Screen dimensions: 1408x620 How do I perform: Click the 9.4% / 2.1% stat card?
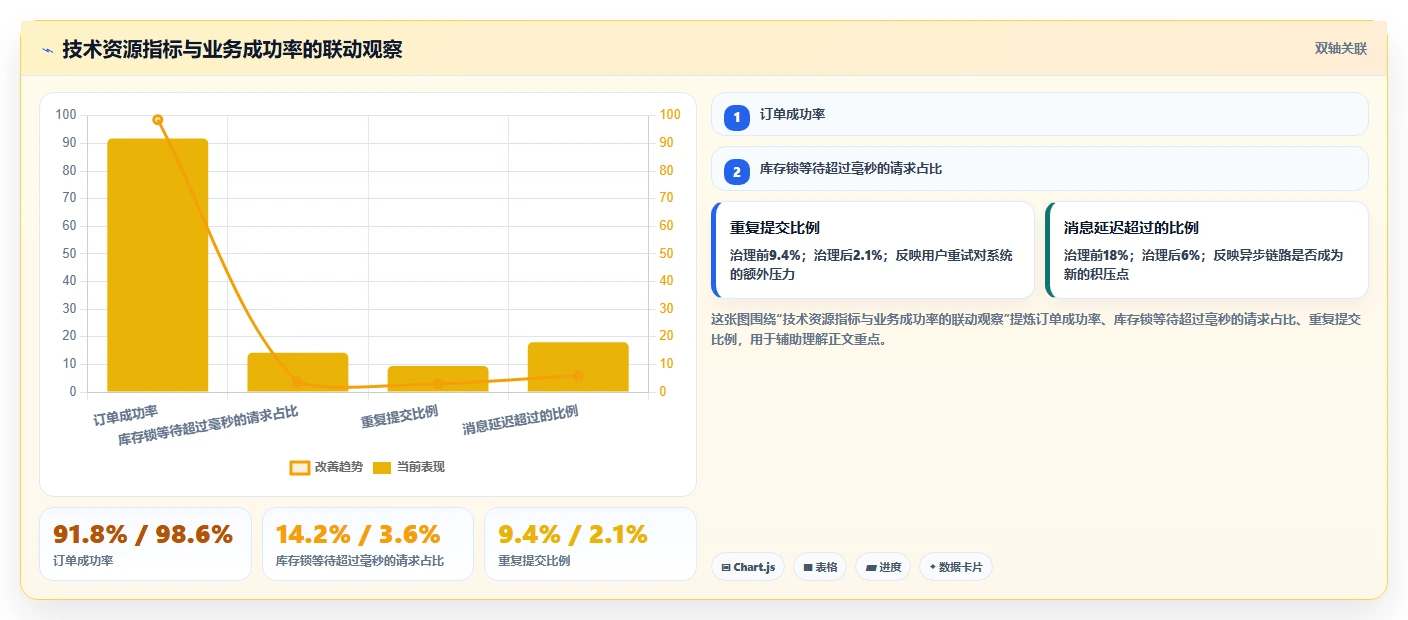pyautogui.click(x=590, y=544)
